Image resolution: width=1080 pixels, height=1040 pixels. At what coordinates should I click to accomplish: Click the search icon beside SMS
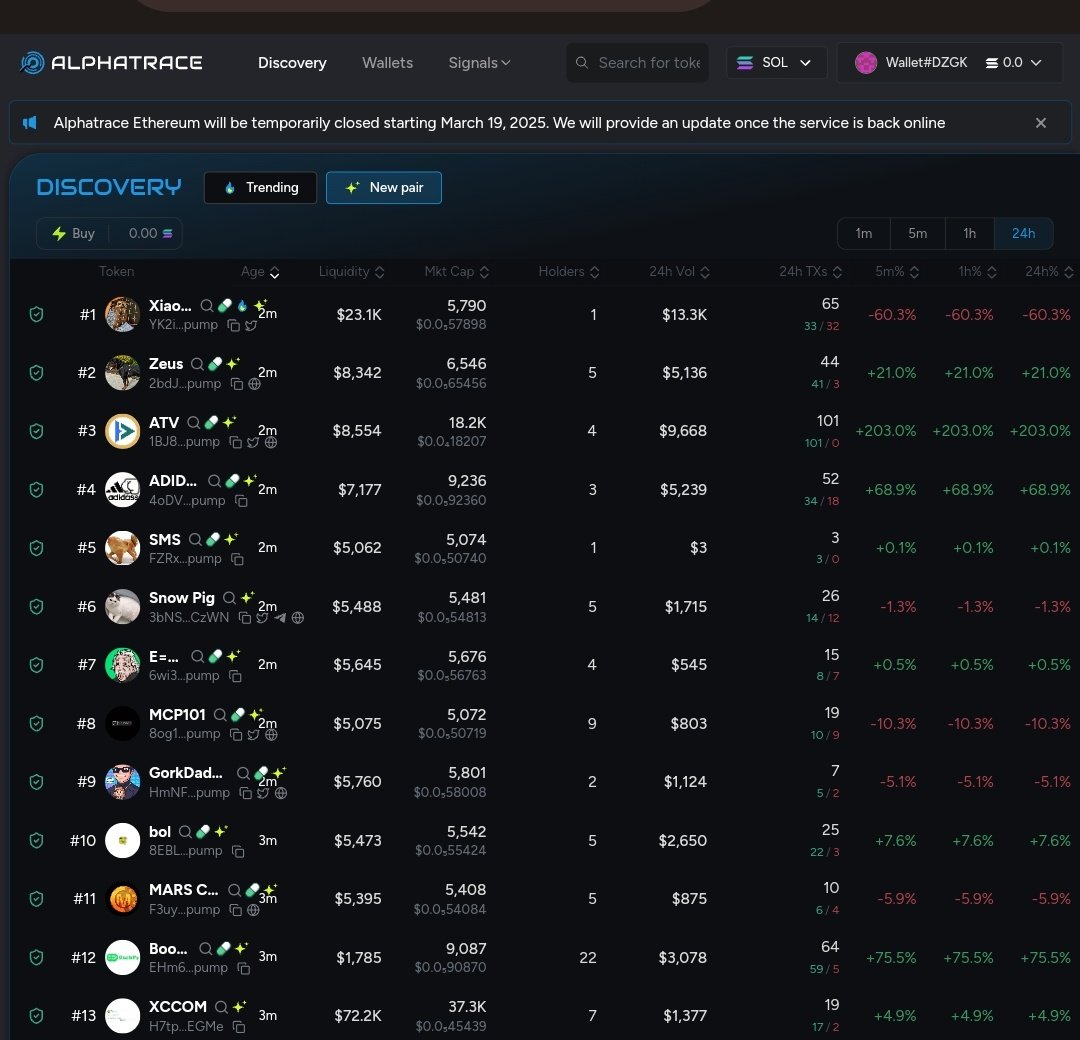(x=196, y=539)
